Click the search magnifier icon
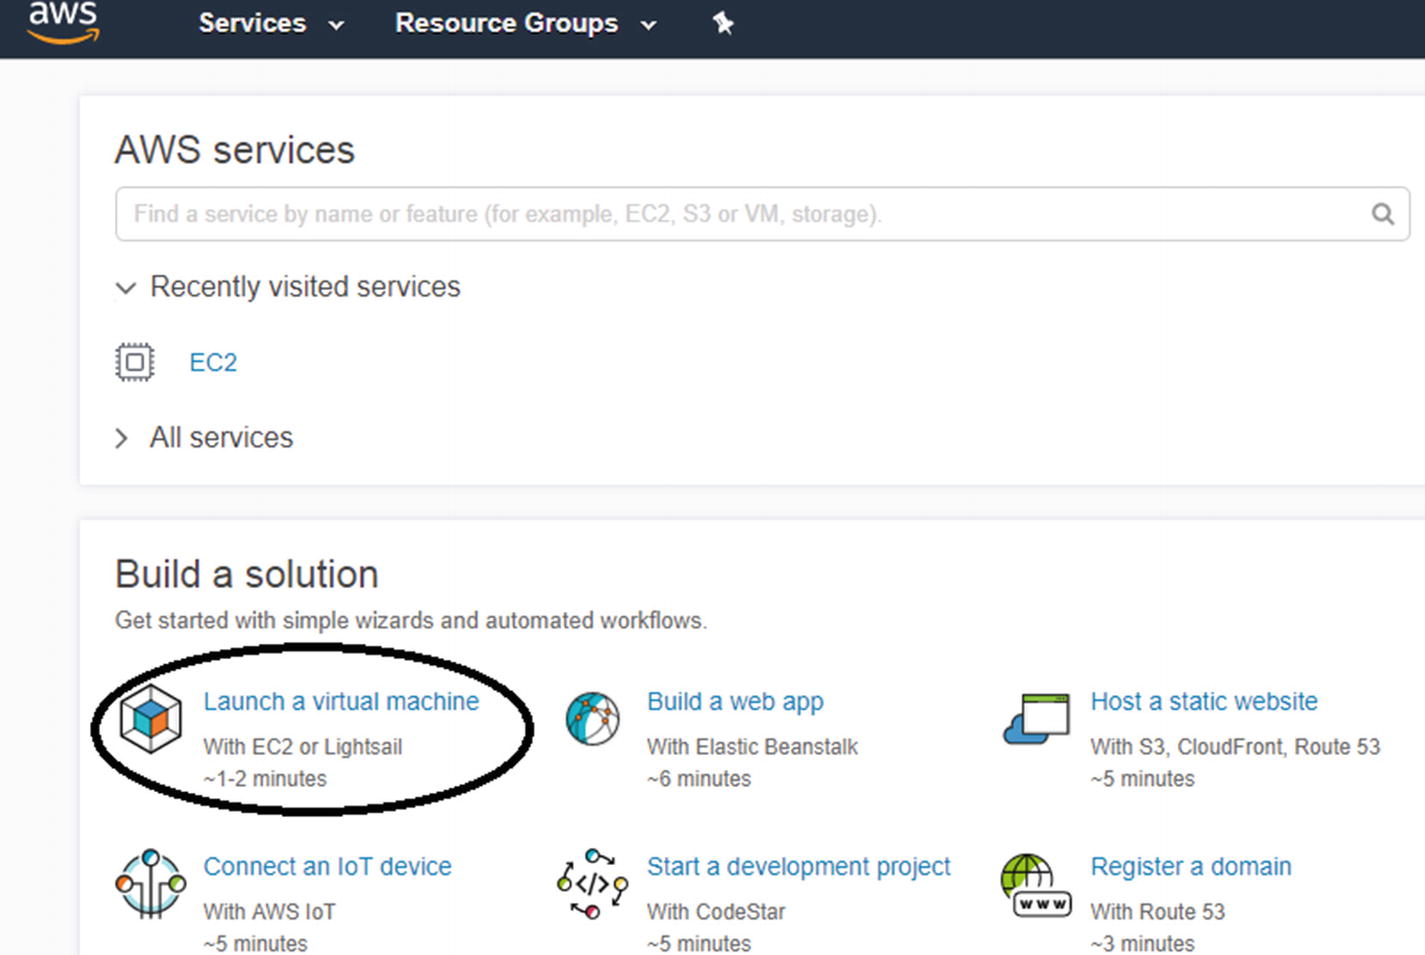 [1382, 214]
